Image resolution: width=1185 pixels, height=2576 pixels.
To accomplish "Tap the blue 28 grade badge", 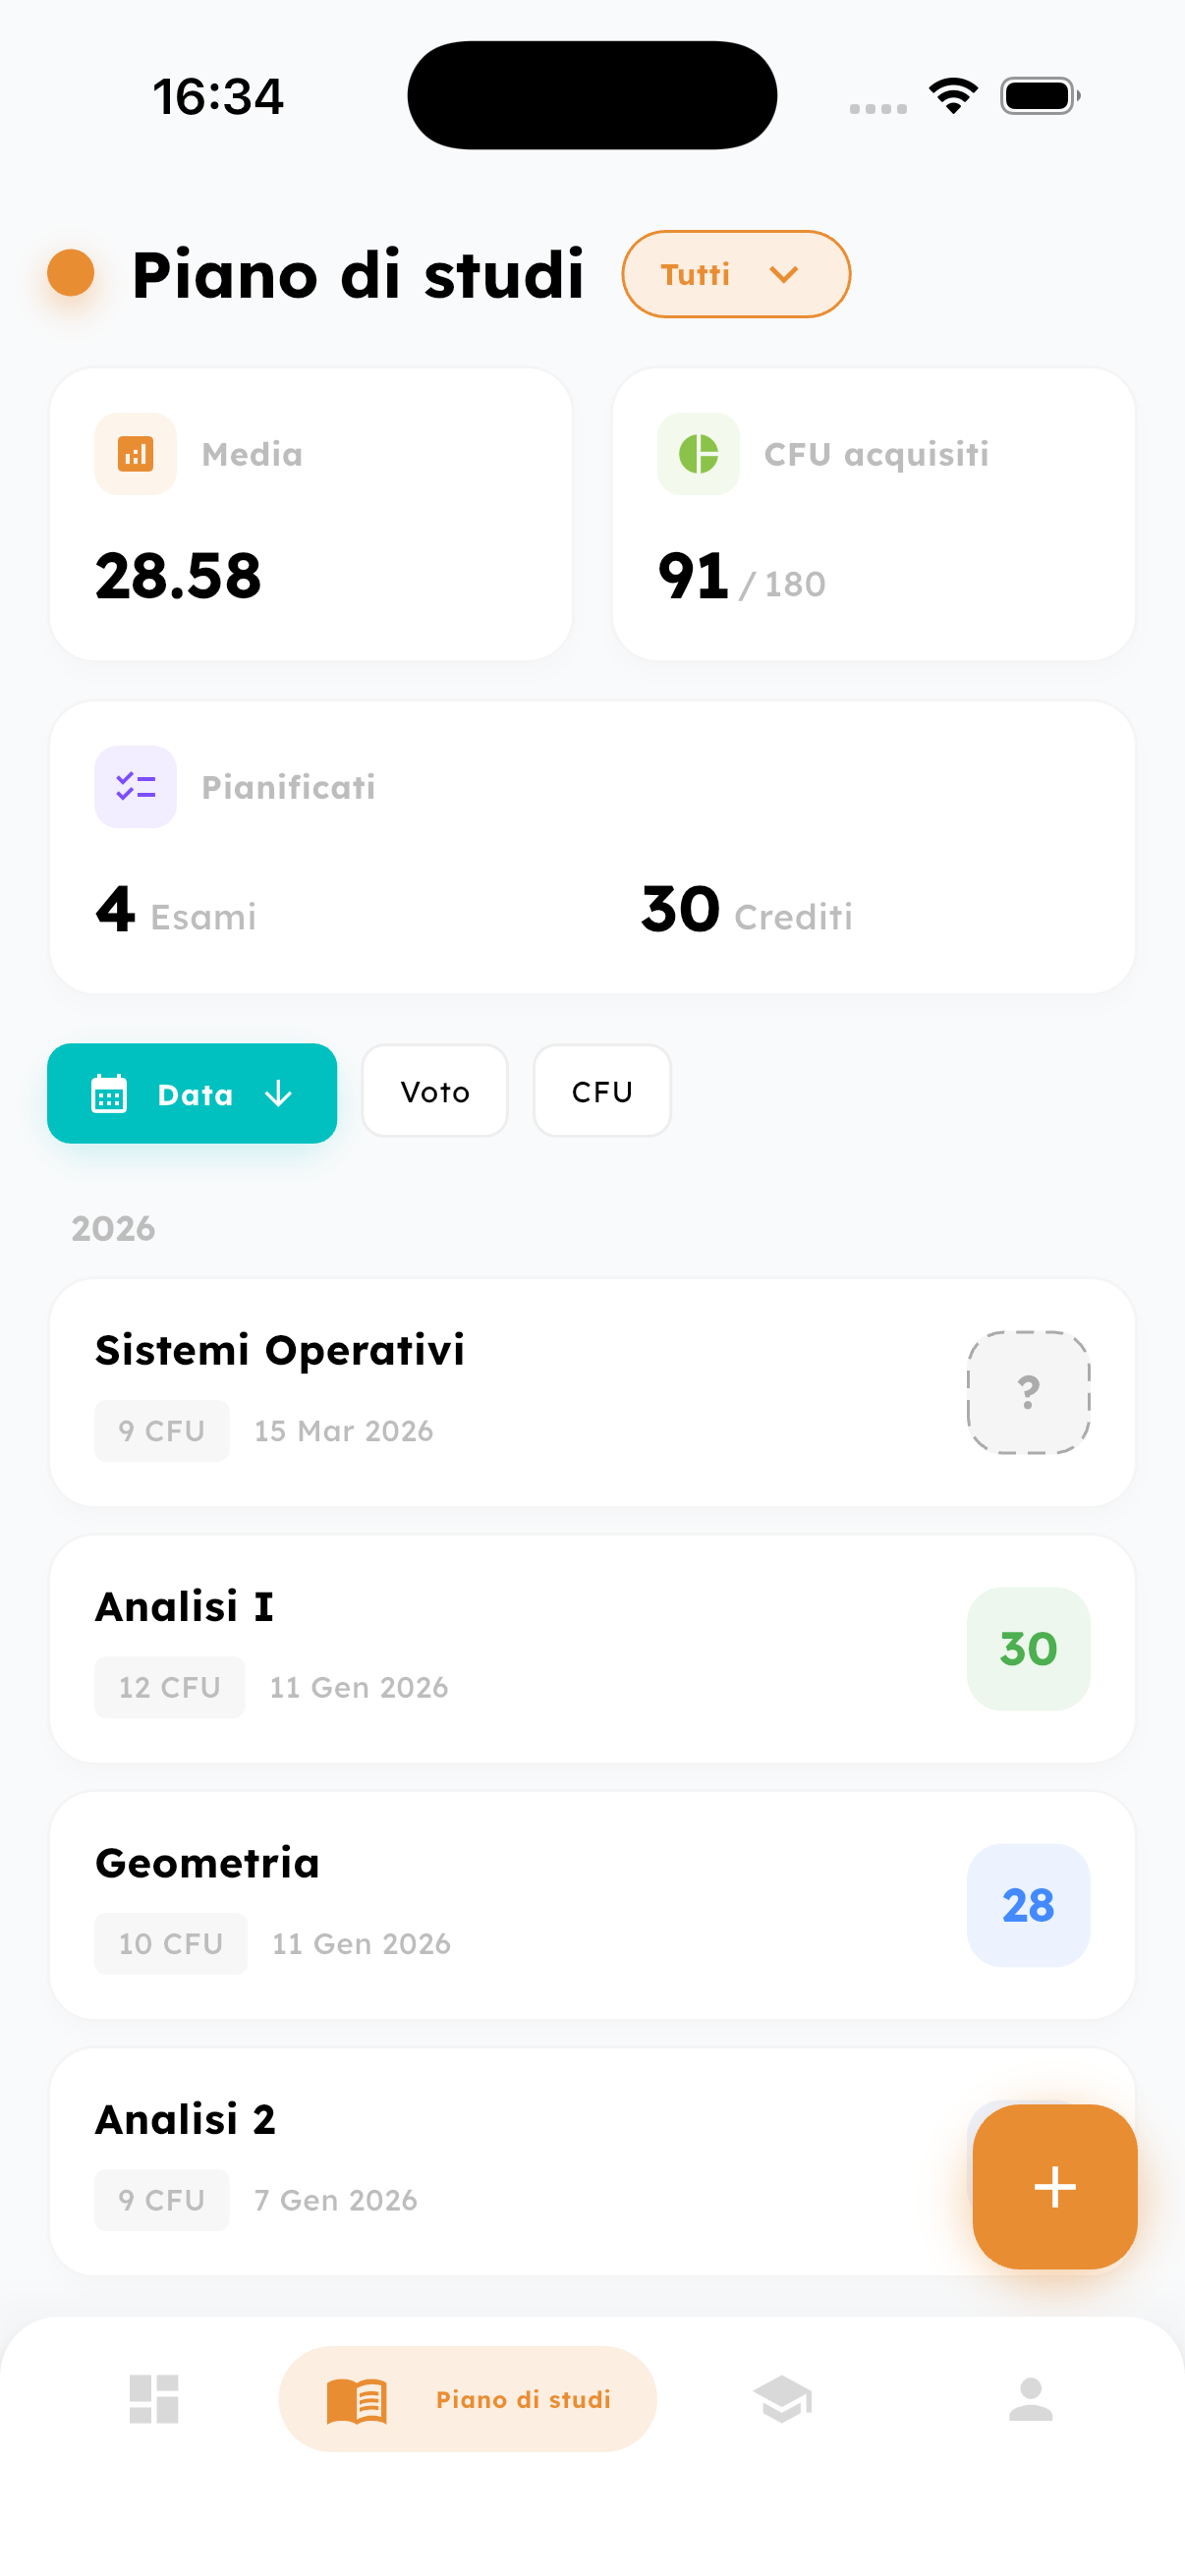I will coord(1028,1905).
